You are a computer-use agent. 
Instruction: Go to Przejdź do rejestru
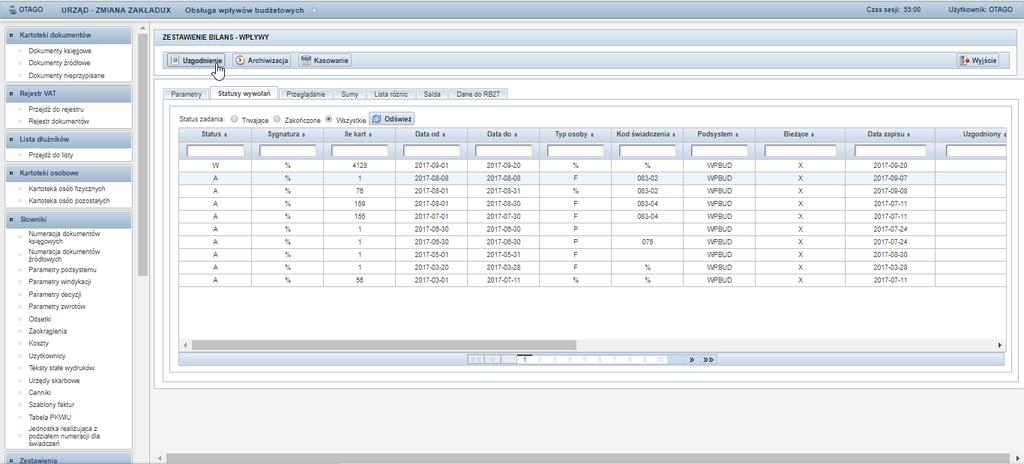[x=56, y=109]
